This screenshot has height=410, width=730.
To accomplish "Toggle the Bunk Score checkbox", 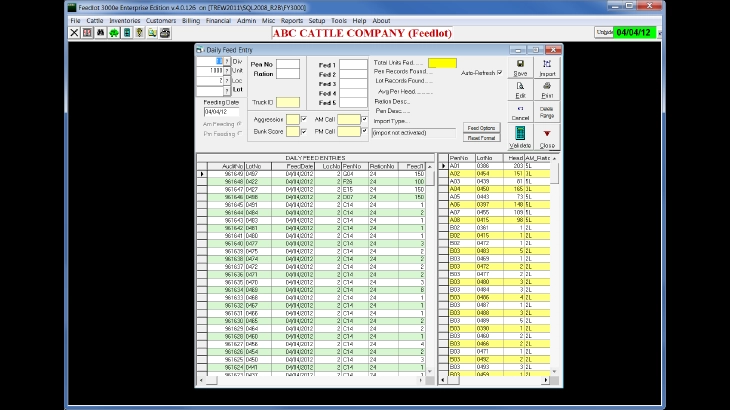I will [x=304, y=132].
